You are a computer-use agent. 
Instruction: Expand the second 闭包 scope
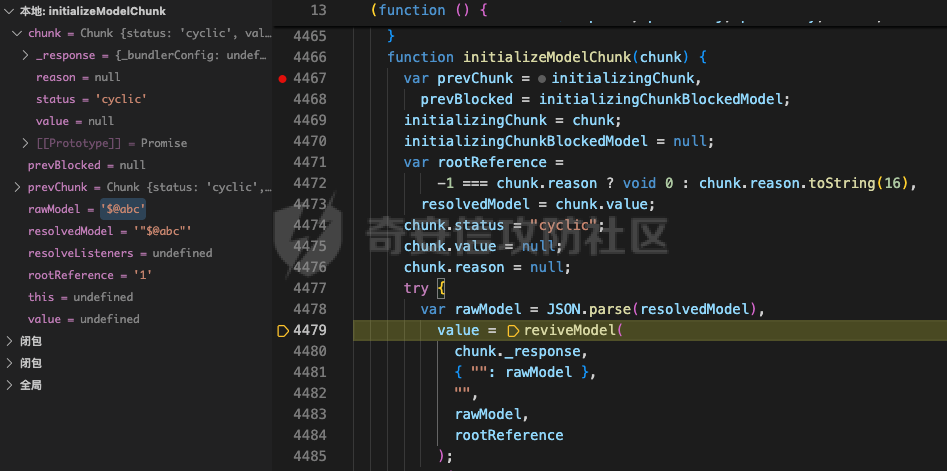click(x=9, y=363)
